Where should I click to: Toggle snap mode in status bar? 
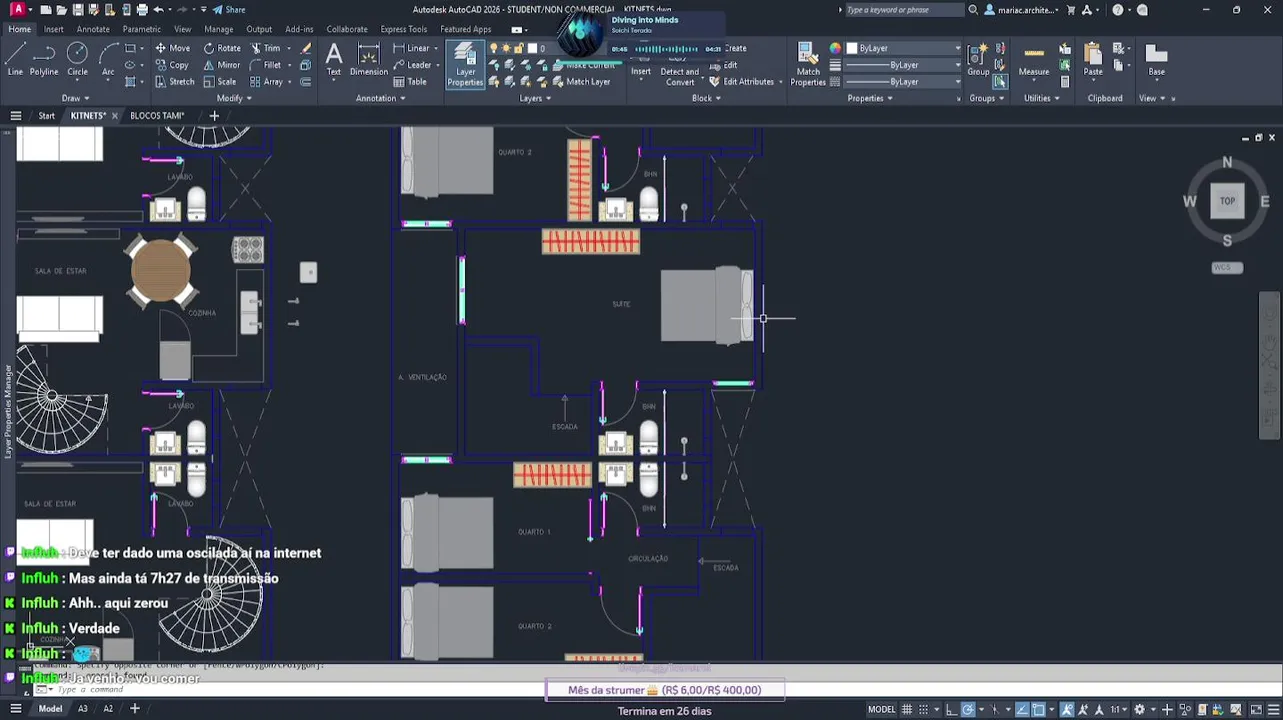[924, 709]
